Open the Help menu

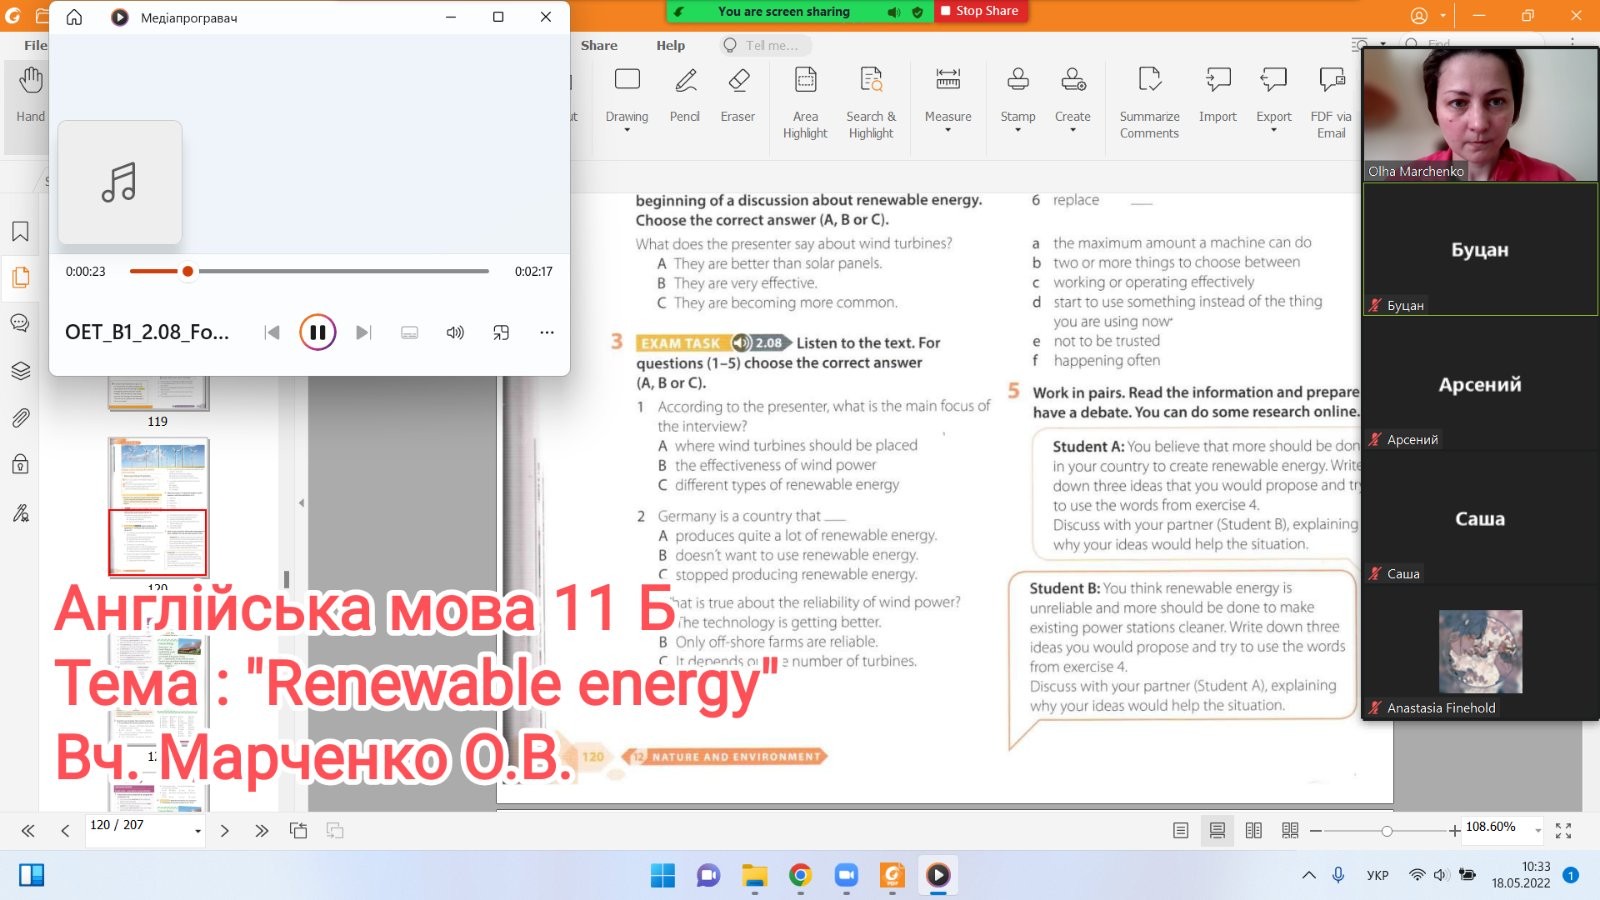[x=670, y=45]
